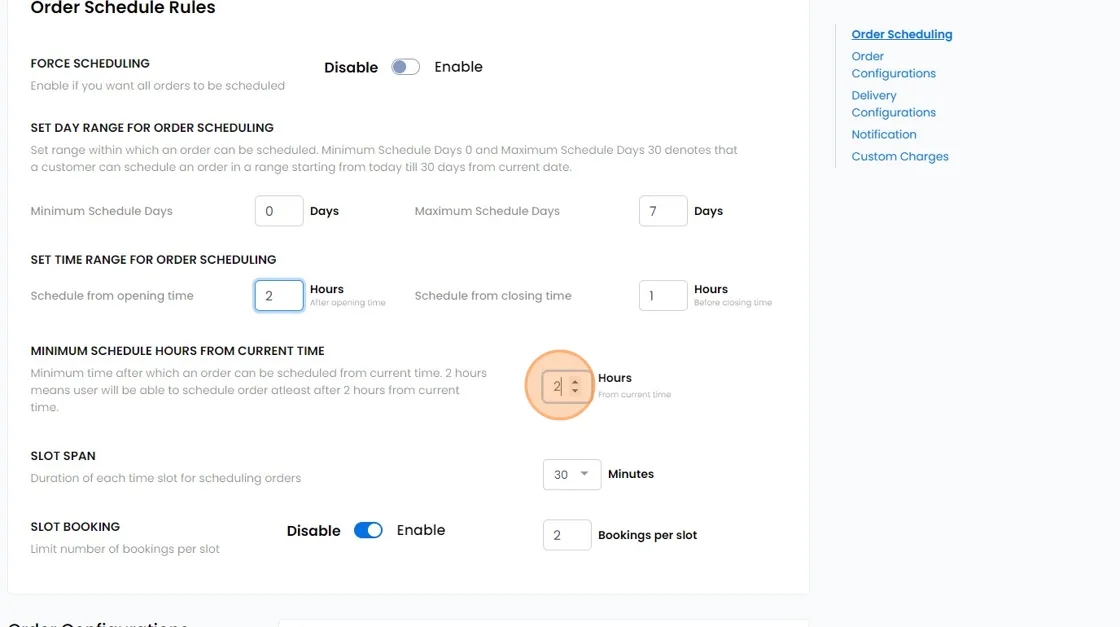Click the Schedule from closing time input
The width and height of the screenshot is (1120, 627).
click(662, 296)
